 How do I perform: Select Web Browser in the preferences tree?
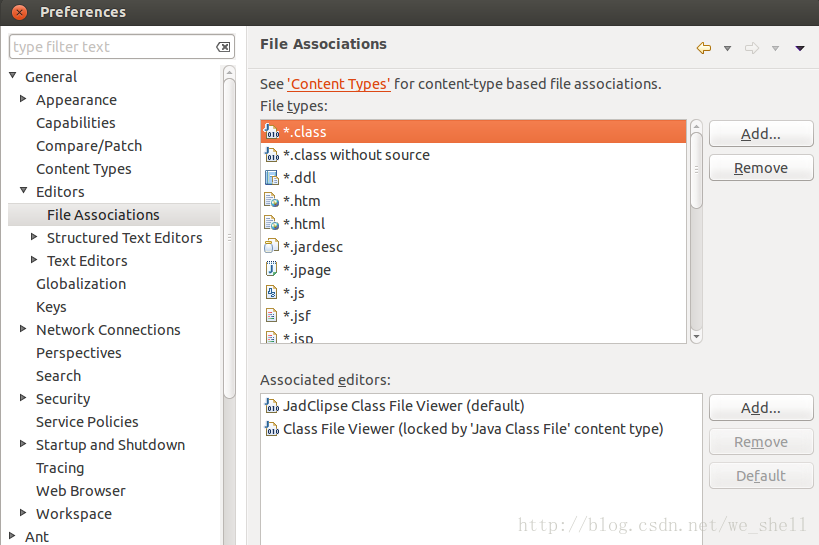coord(81,491)
